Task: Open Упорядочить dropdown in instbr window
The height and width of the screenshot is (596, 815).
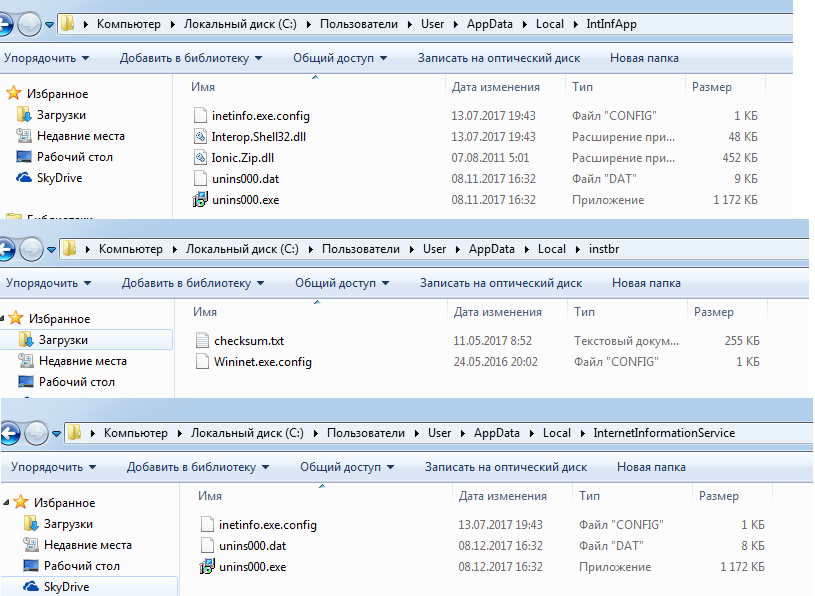Action: [48, 283]
